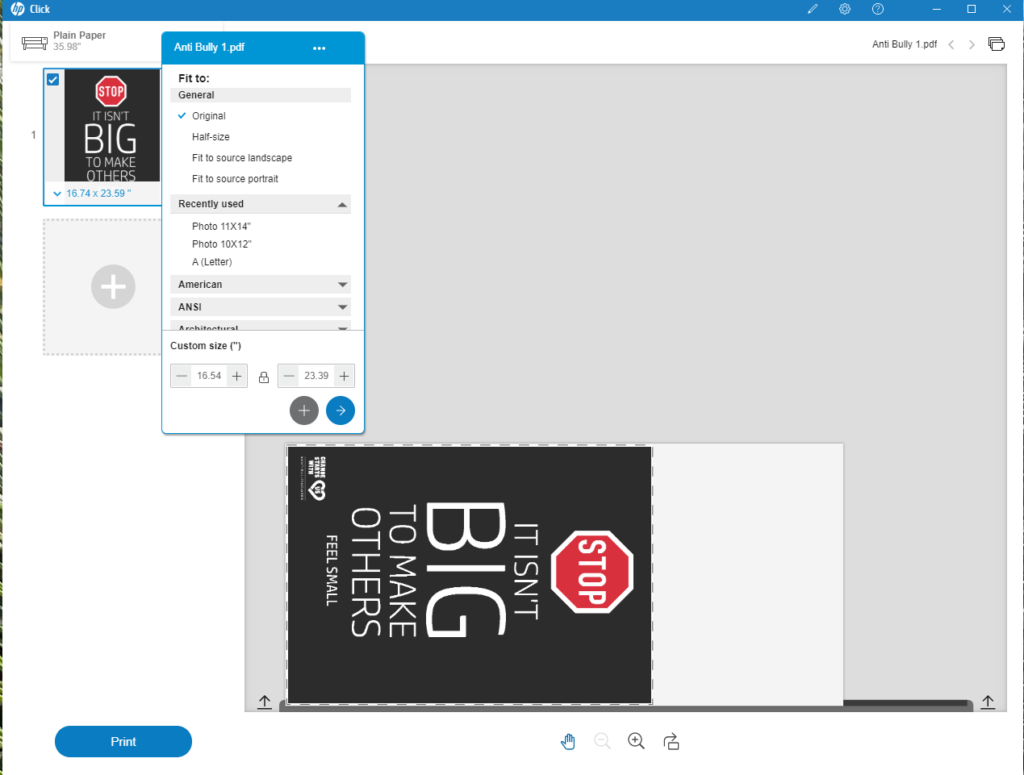The image size is (1024, 775).
Task: Click the Custom size (") label
Action: [206, 346]
